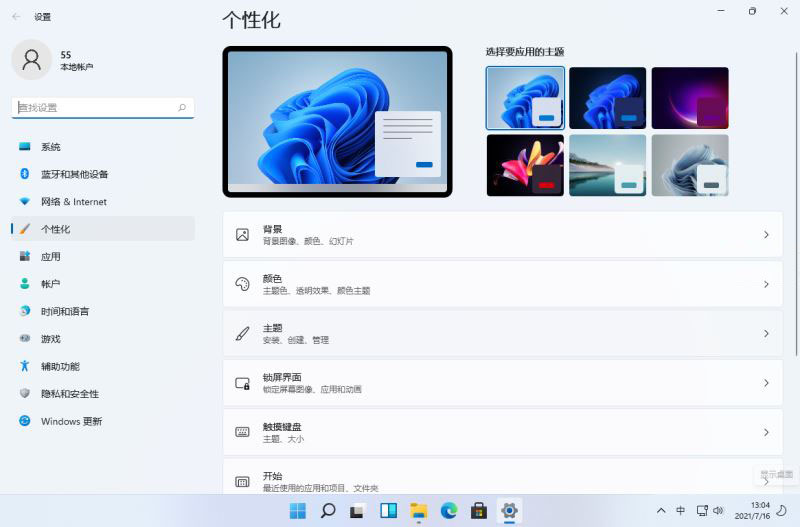Open 颜色 settings row
Screen dimensions: 800x527
(x=503, y=284)
